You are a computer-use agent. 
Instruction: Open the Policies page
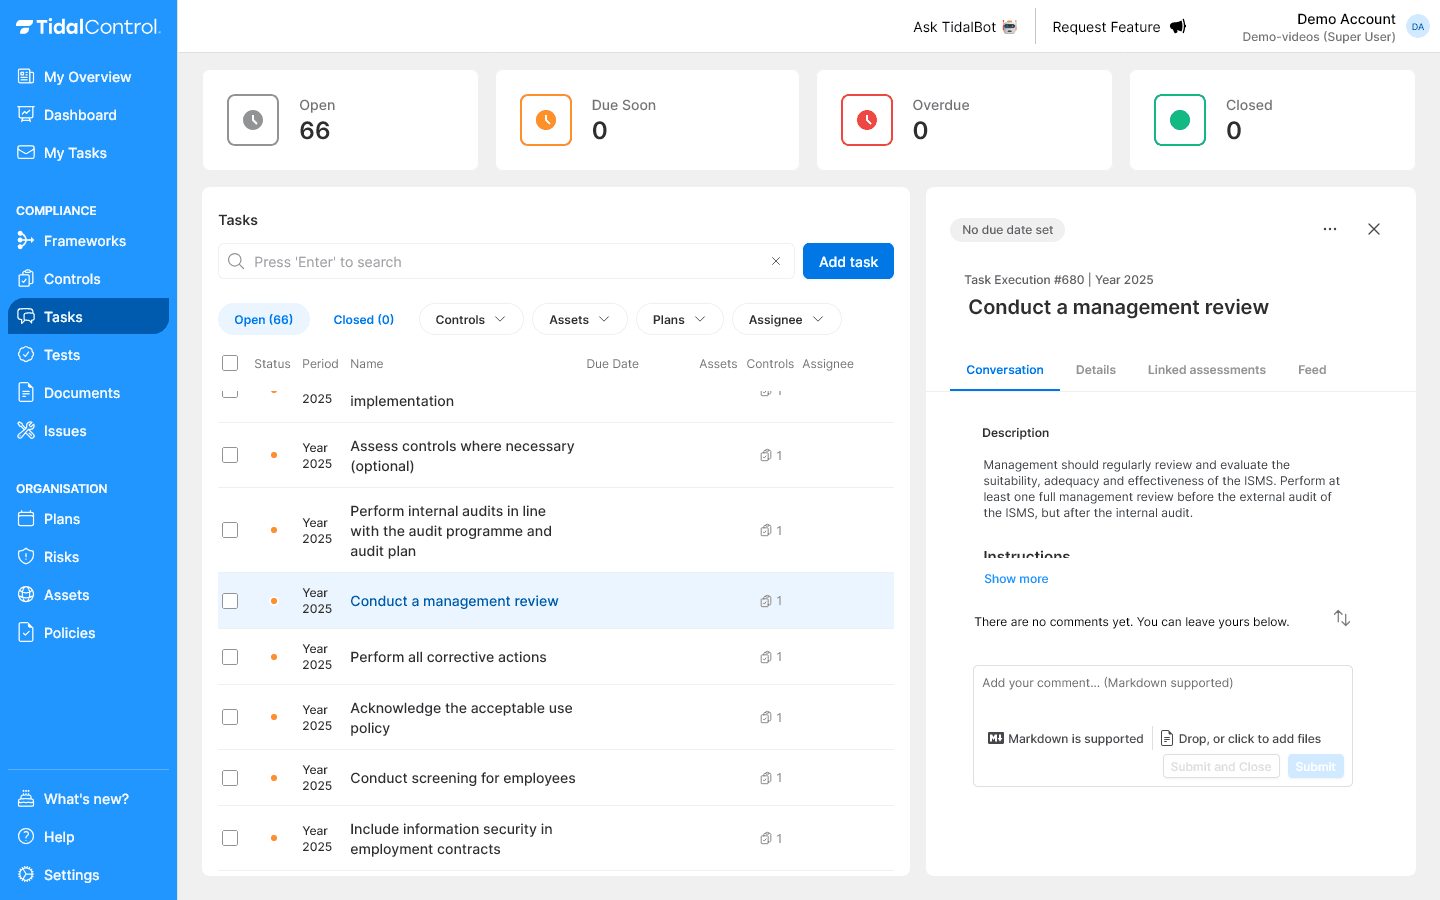click(x=68, y=632)
